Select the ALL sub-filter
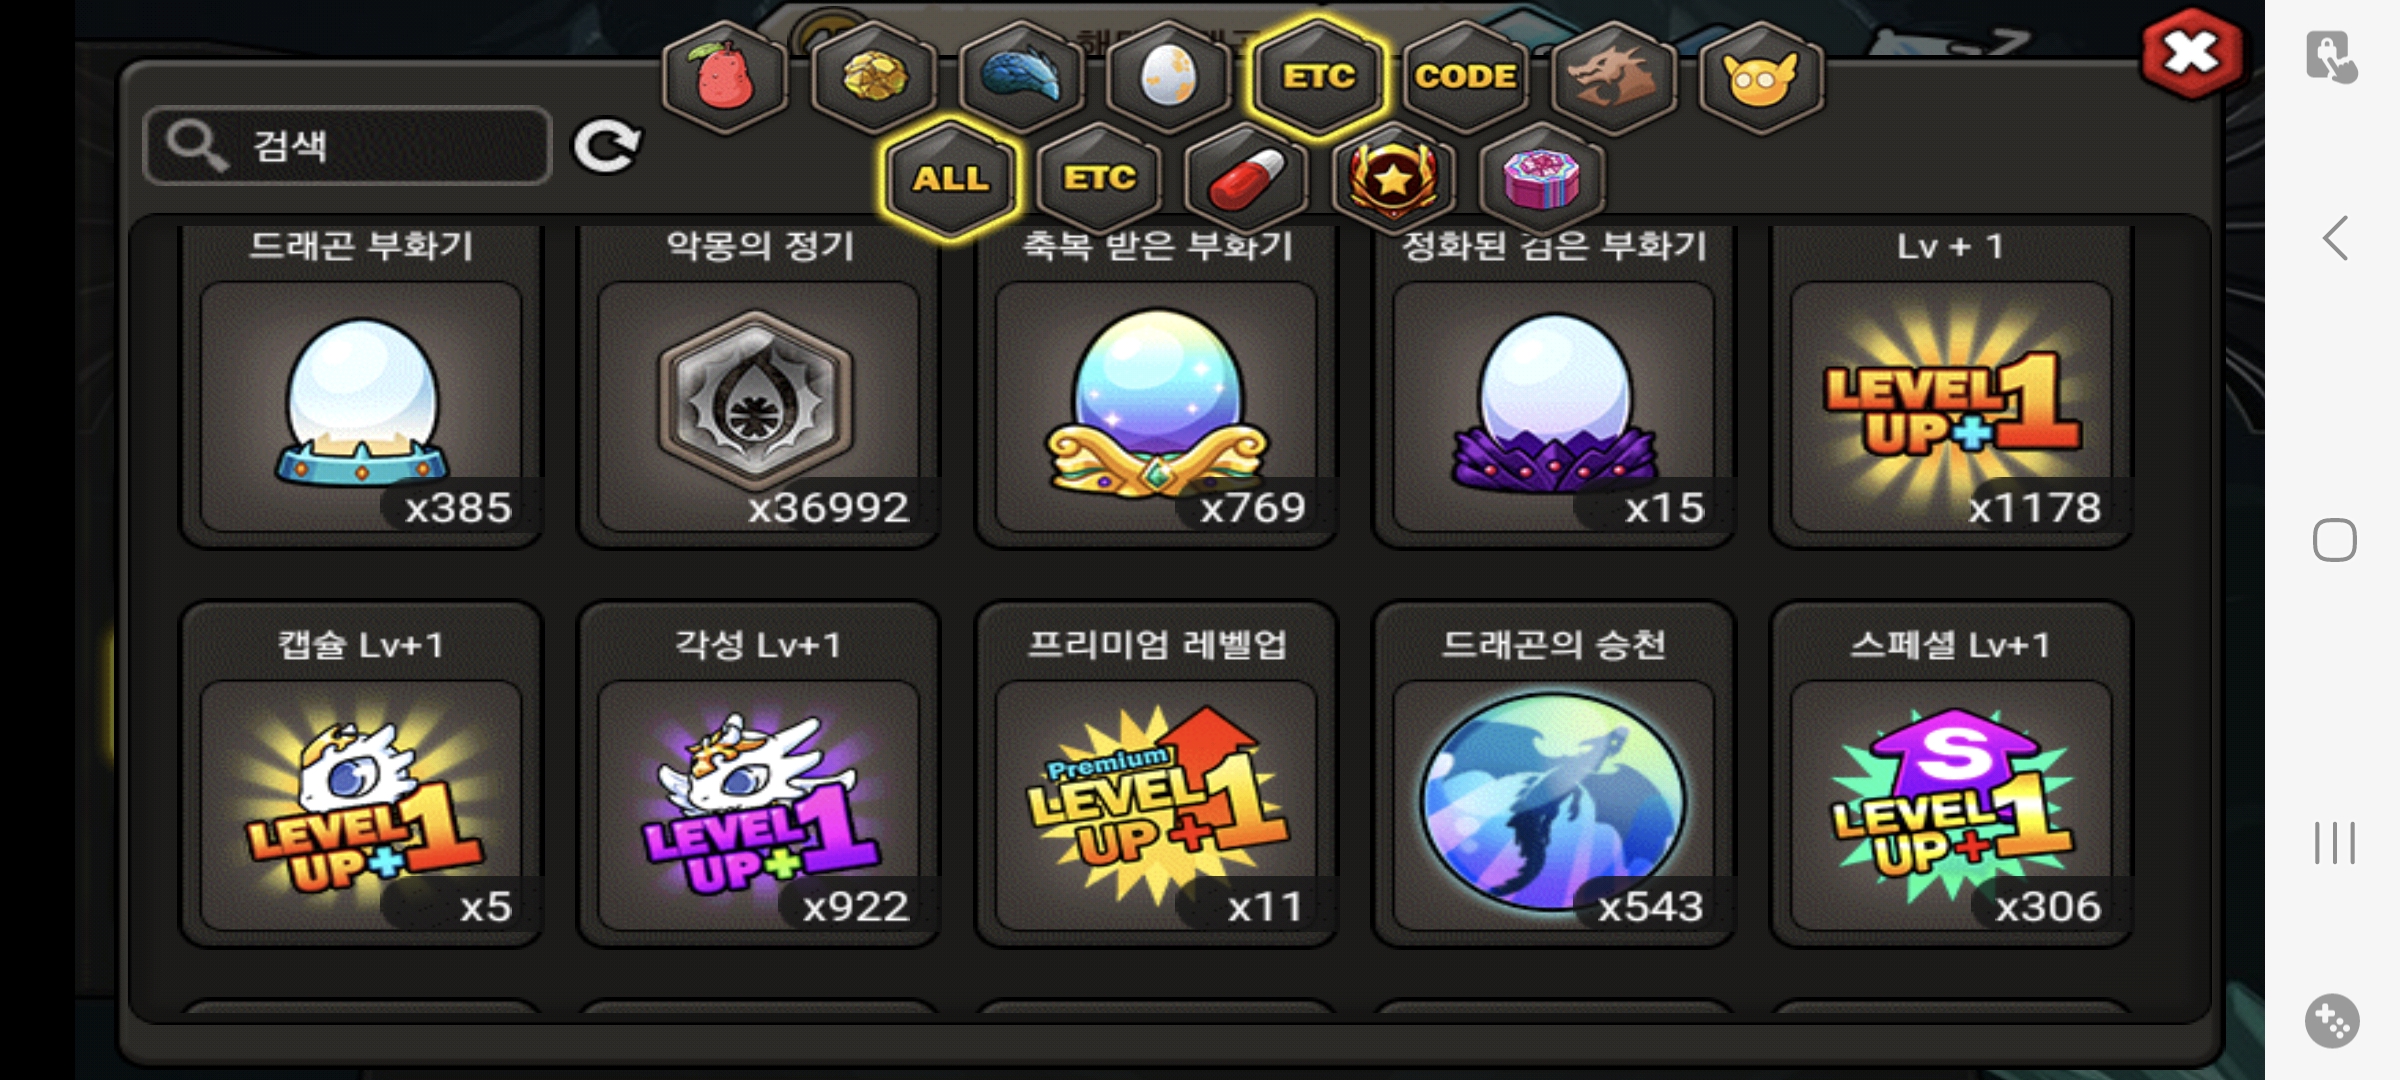Viewport: 2400px width, 1080px height. 951,179
